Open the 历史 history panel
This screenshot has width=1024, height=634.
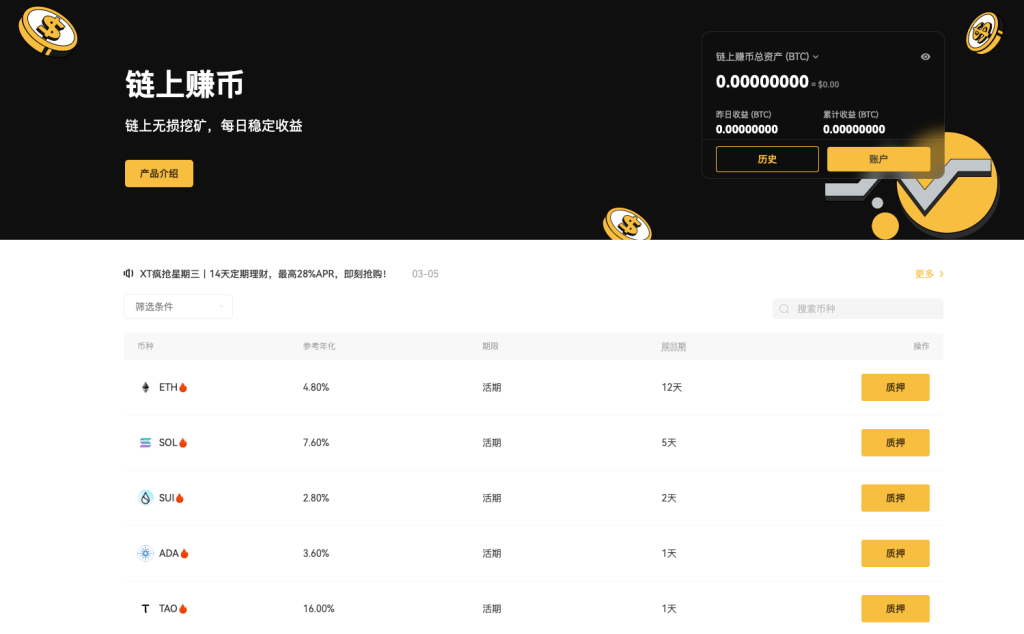[767, 159]
